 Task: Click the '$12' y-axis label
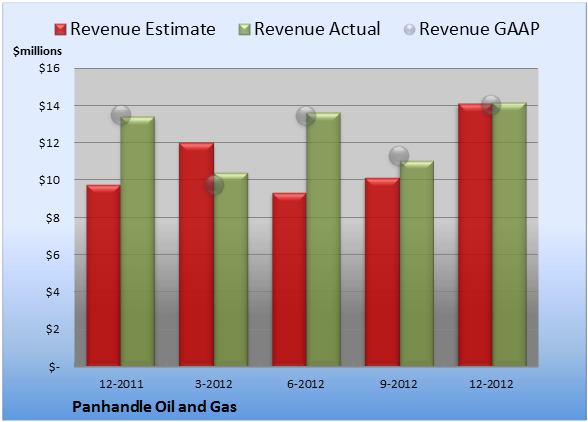(50, 143)
